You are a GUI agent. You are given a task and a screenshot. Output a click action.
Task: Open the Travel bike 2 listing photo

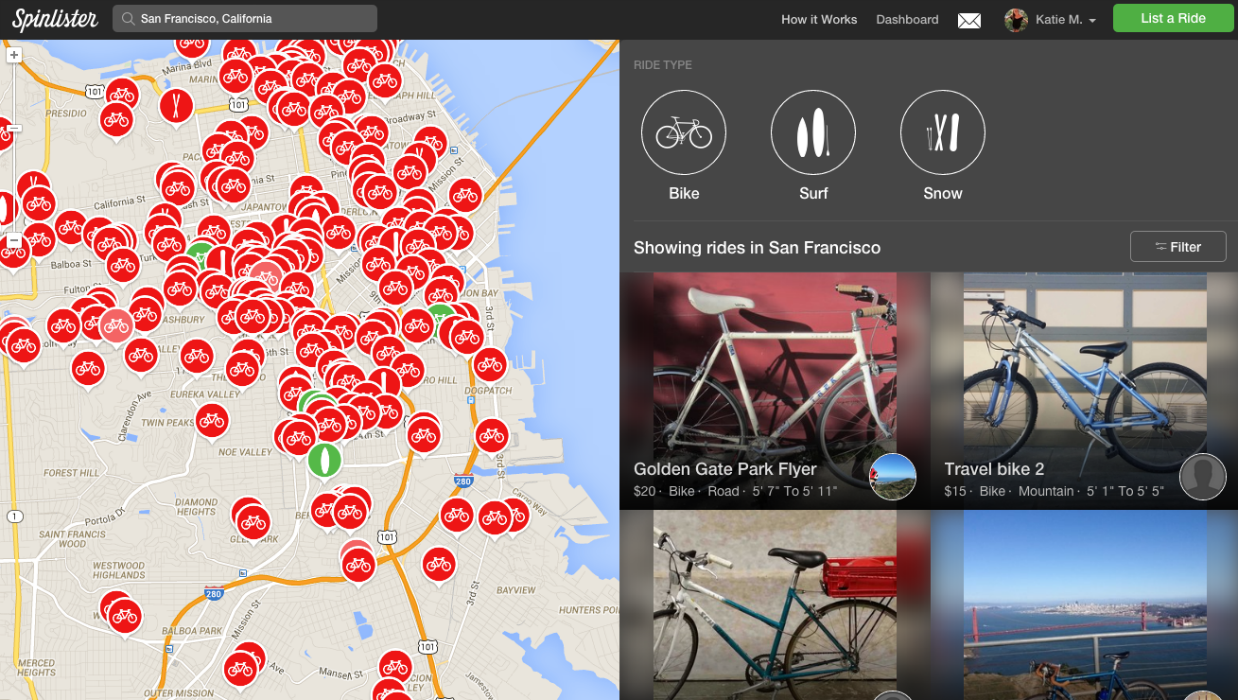pos(1084,390)
